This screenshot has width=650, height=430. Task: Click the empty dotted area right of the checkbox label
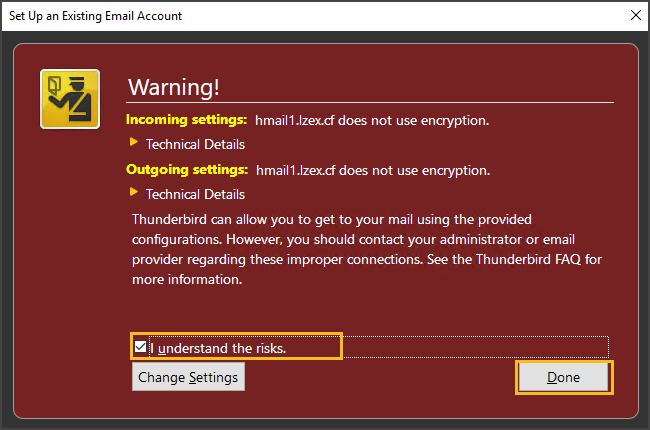coord(475,347)
